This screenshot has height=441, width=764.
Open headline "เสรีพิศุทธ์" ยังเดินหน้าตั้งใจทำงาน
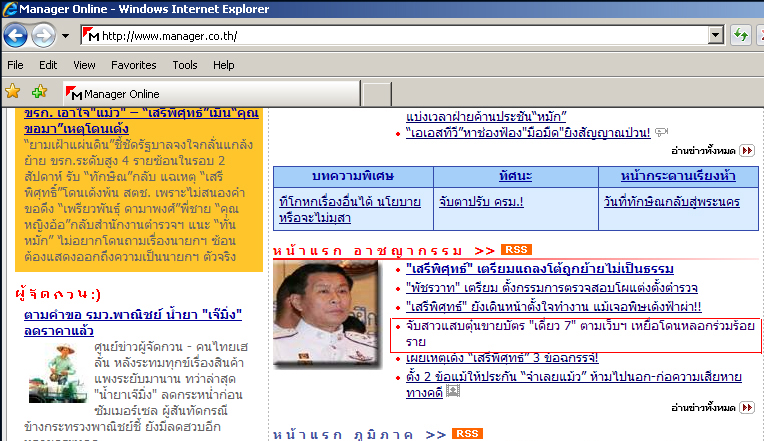point(554,307)
